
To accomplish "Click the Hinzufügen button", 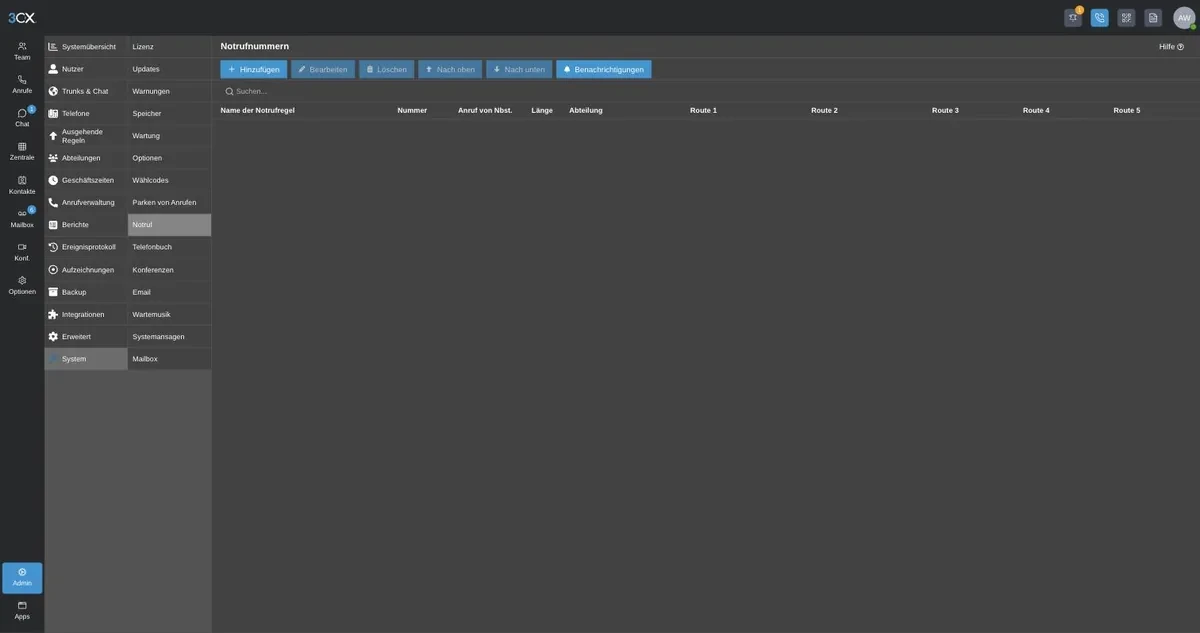I will 254,69.
